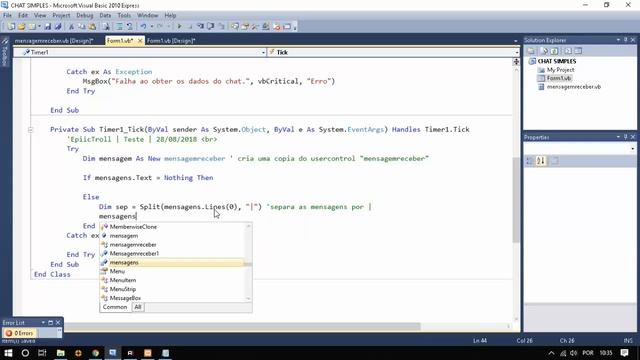
Task: Collapse the Timer1_Tick sub outline
Action: (31, 130)
